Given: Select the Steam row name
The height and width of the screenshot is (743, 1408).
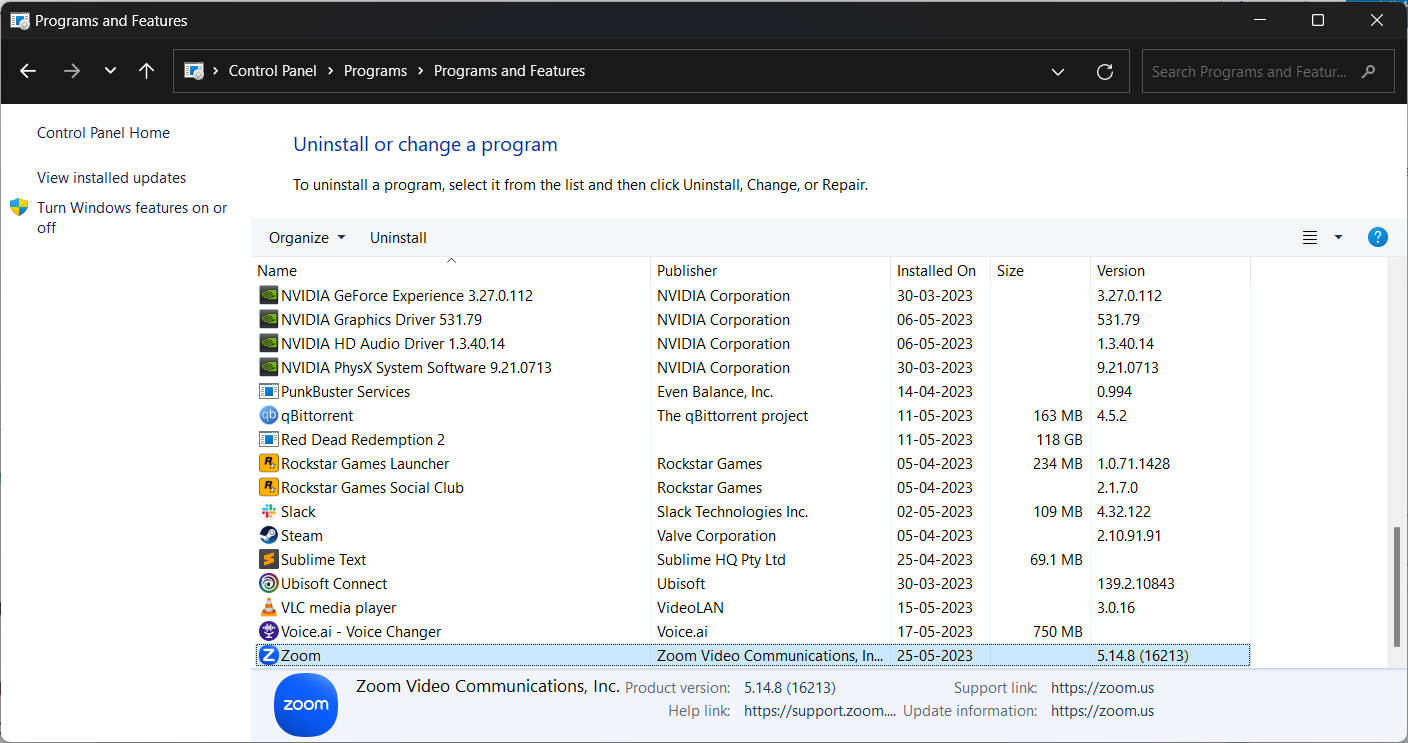Looking at the screenshot, I should pyautogui.click(x=302, y=536).
